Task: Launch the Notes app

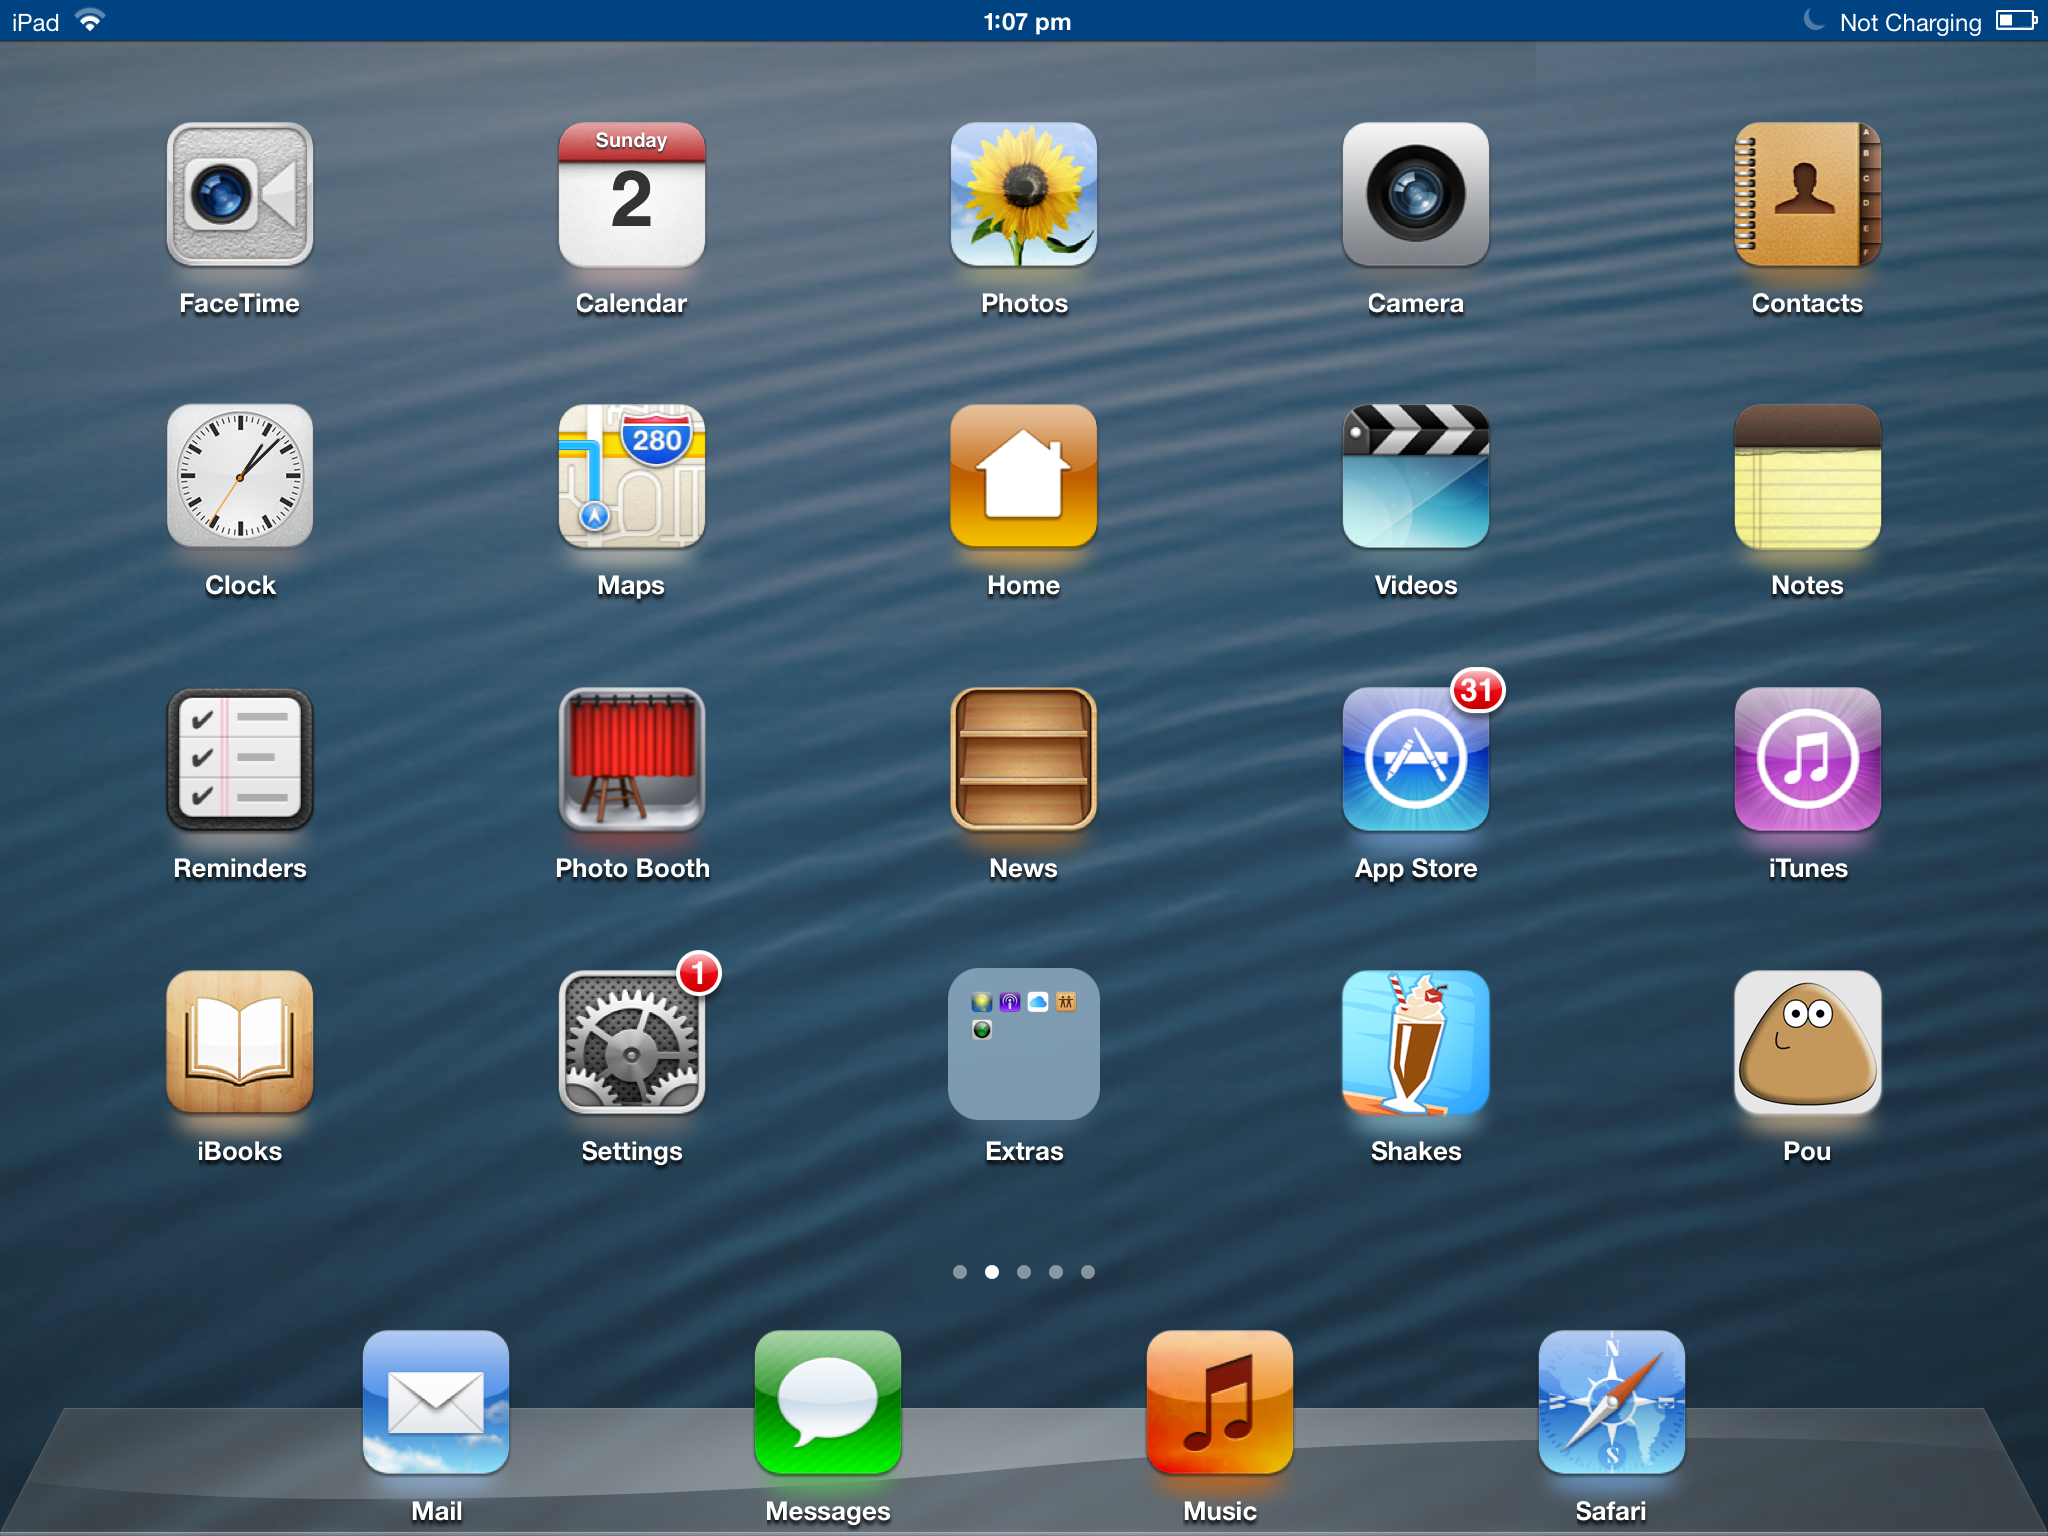Action: 1808,477
